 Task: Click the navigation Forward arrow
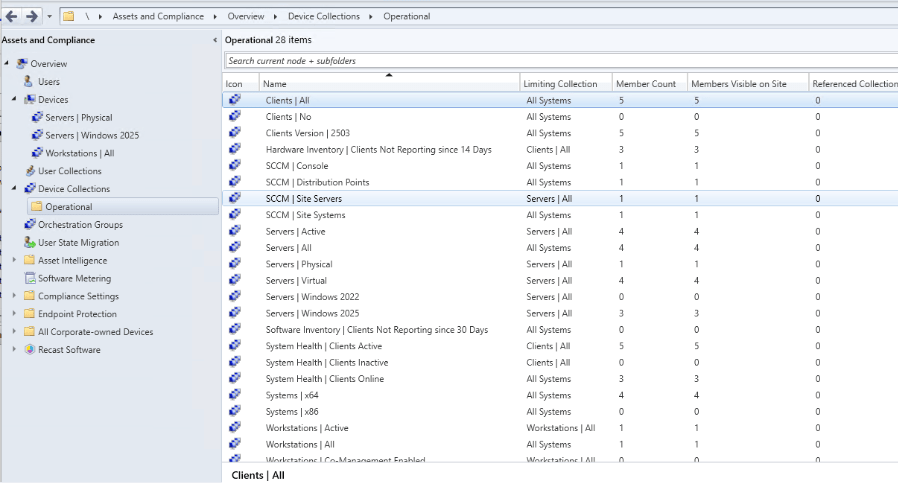[30, 16]
